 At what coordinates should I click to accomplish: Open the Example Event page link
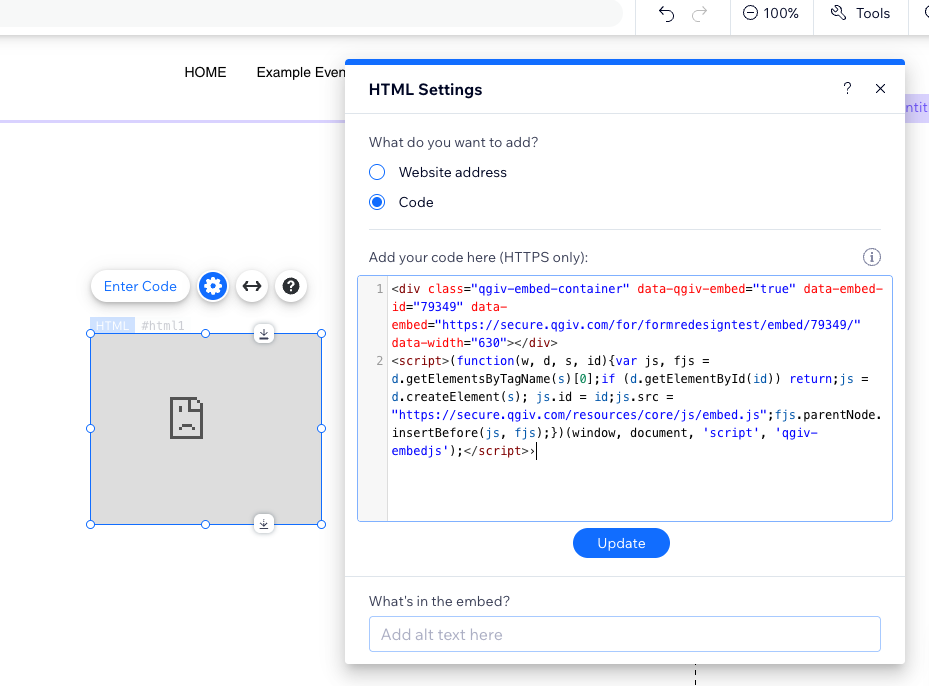[x=301, y=72]
